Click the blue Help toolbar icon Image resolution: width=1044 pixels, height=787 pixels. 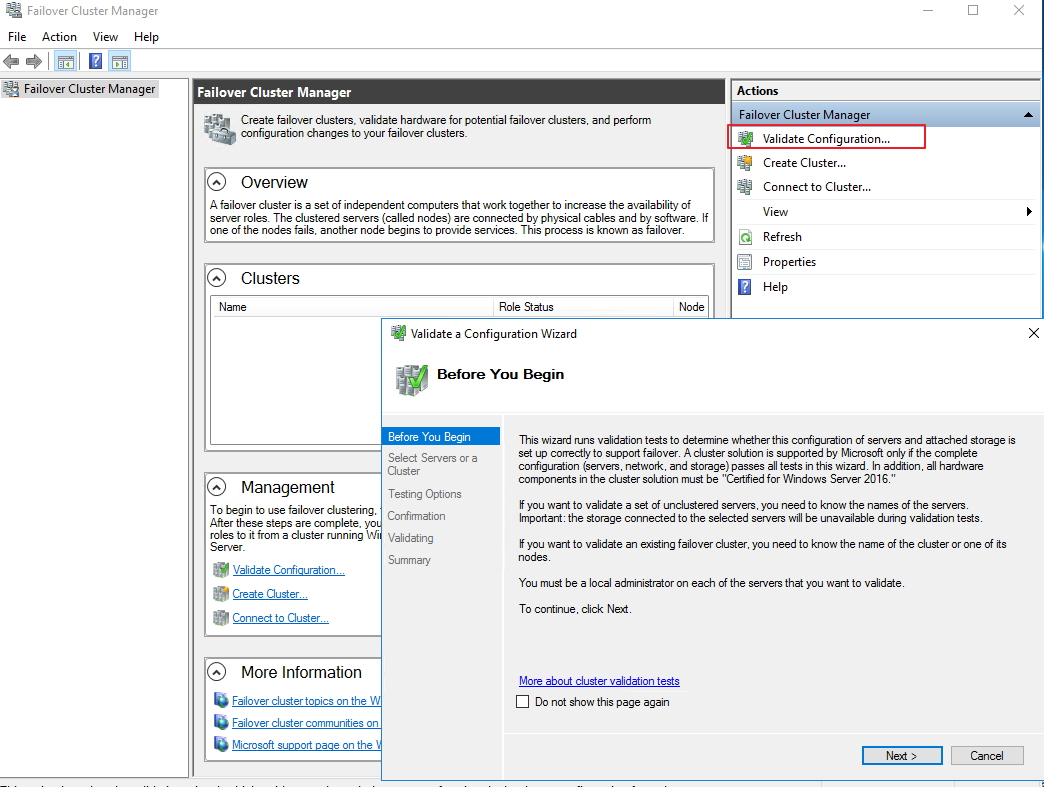tap(95, 62)
